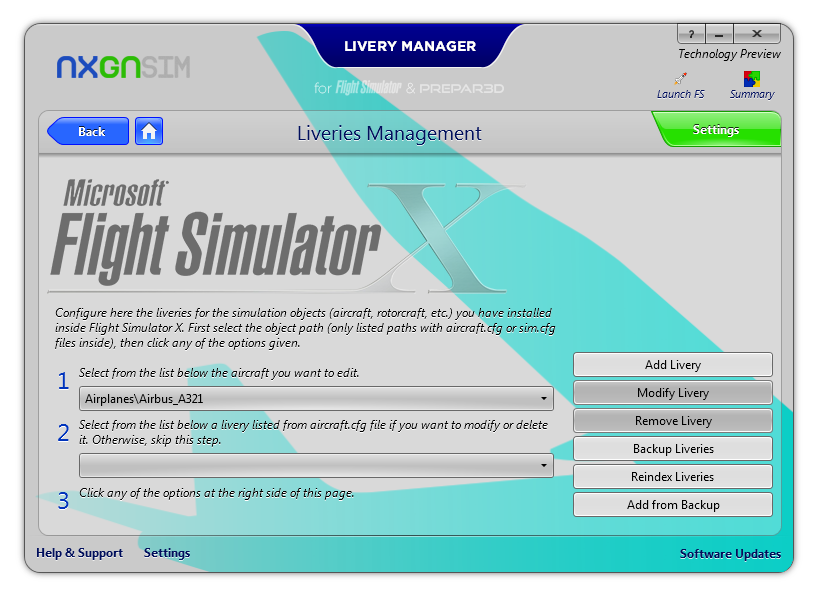Image resolution: width=822 pixels, height=603 pixels.
Task: Click the LIVERY MANAGER title banner
Action: [x=410, y=46]
